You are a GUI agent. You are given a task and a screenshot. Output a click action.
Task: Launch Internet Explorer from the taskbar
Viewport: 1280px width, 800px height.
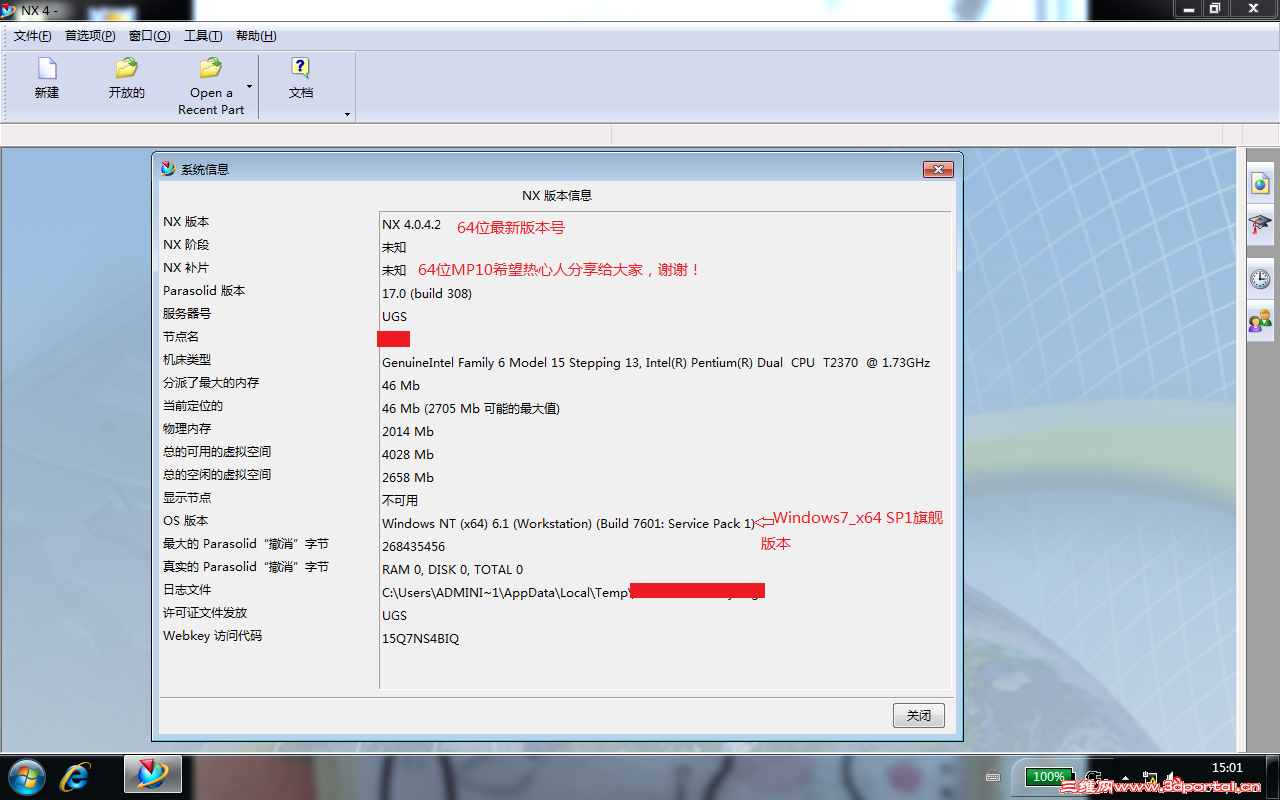(x=75, y=776)
